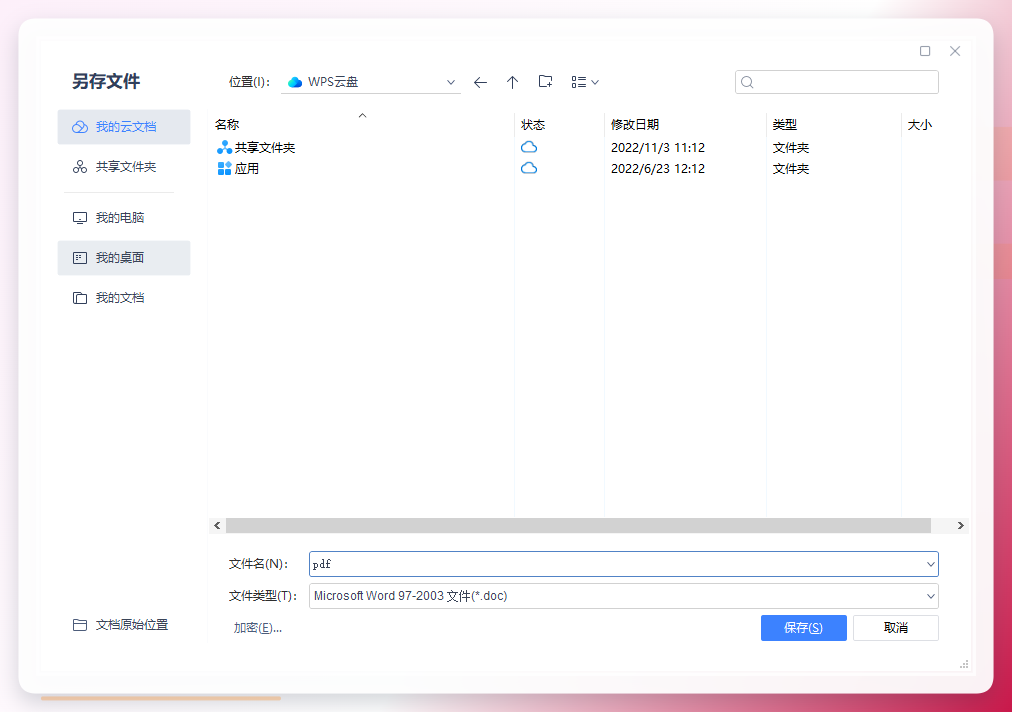The width and height of the screenshot is (1012, 712).
Task: Click the 我的桌面 desktop icon
Action: 80,258
